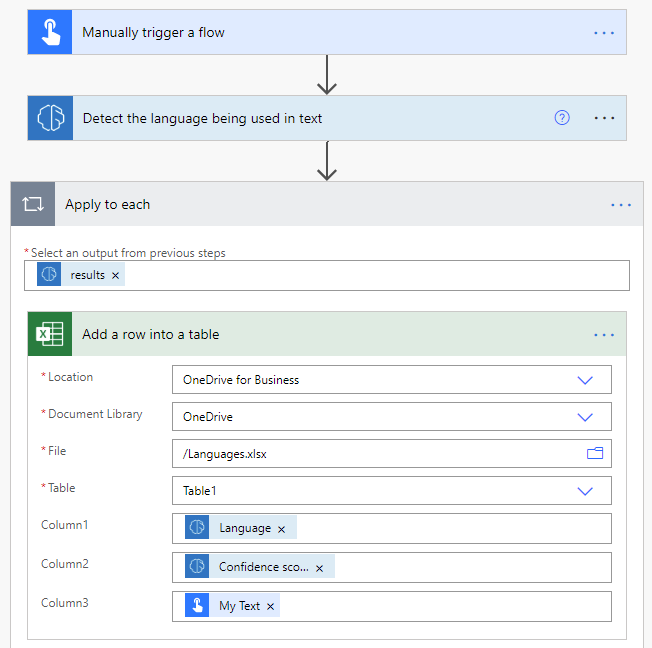
Task: Remove the Language token from Column1
Action: [282, 529]
